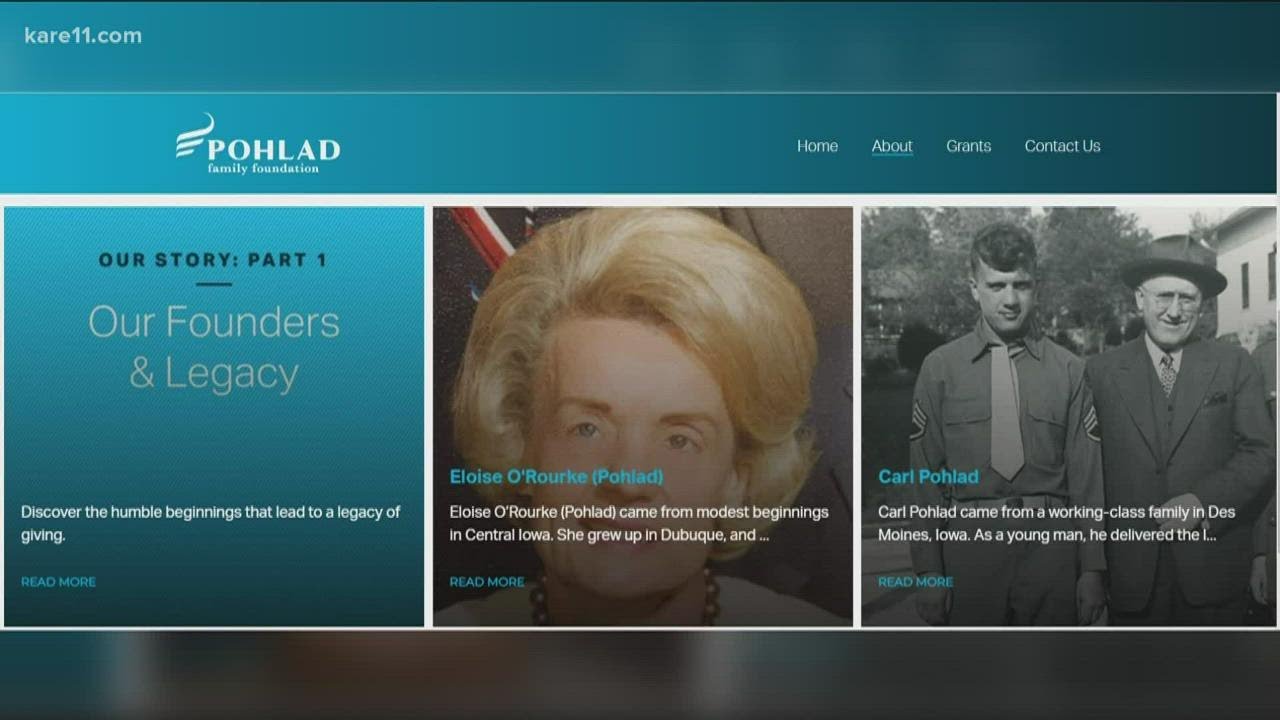The width and height of the screenshot is (1280, 720).
Task: Click the 'Our Story: Part 1' label
Action: [x=213, y=260]
